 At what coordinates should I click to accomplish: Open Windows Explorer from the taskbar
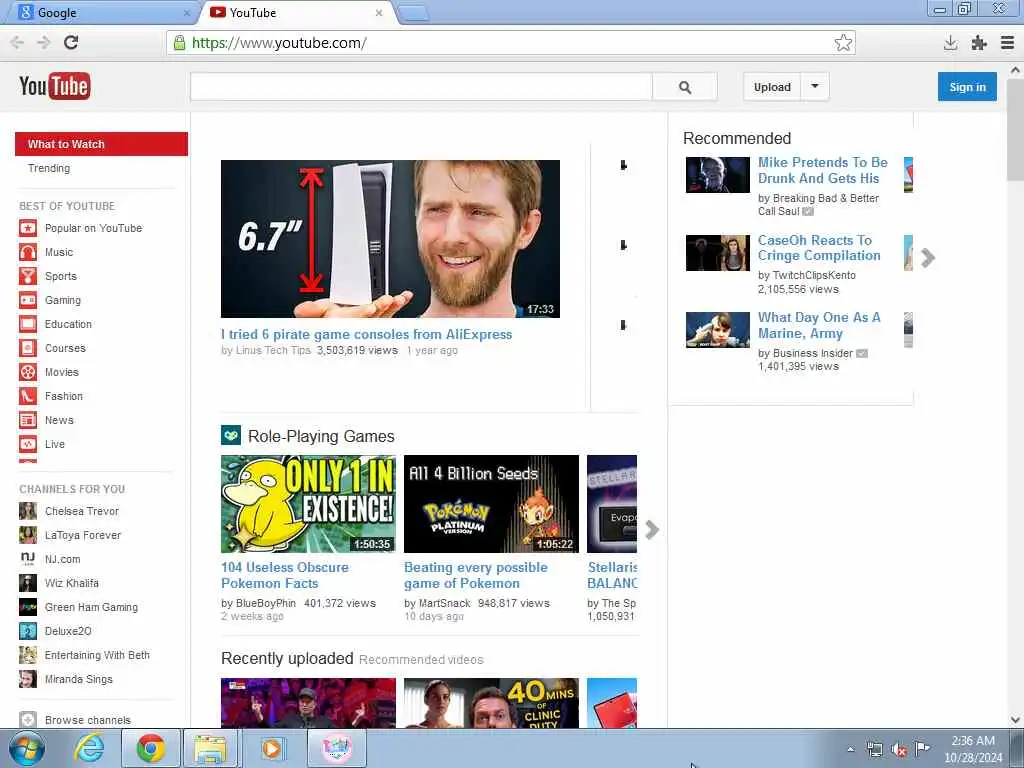point(209,748)
